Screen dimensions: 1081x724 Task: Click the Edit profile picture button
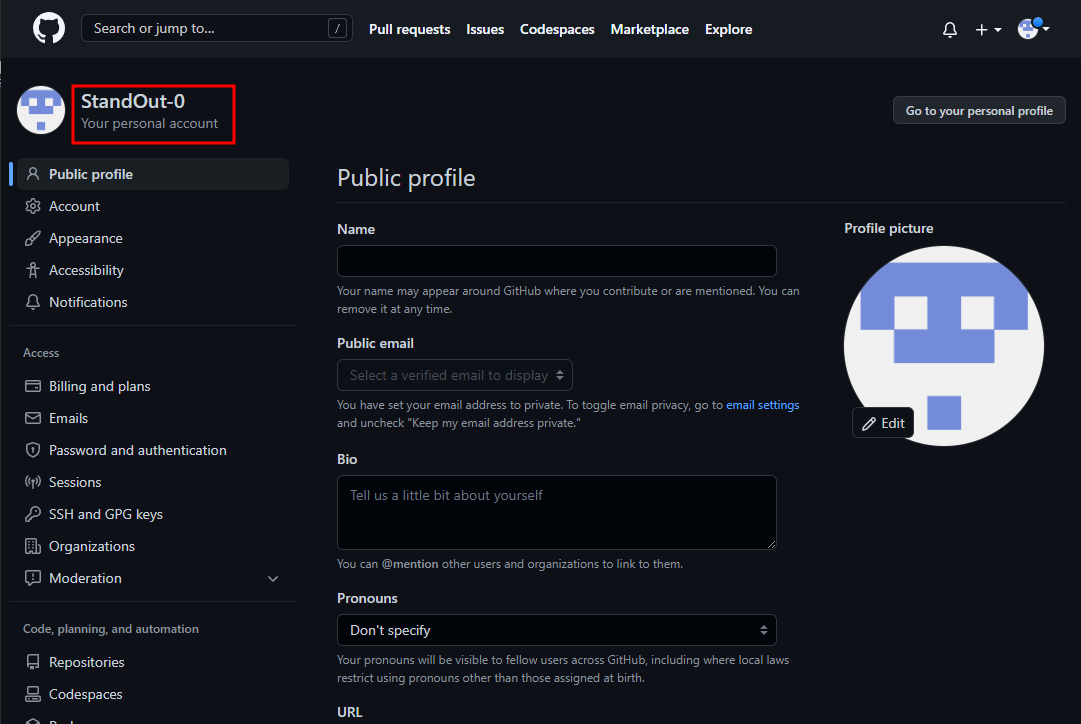tap(883, 423)
